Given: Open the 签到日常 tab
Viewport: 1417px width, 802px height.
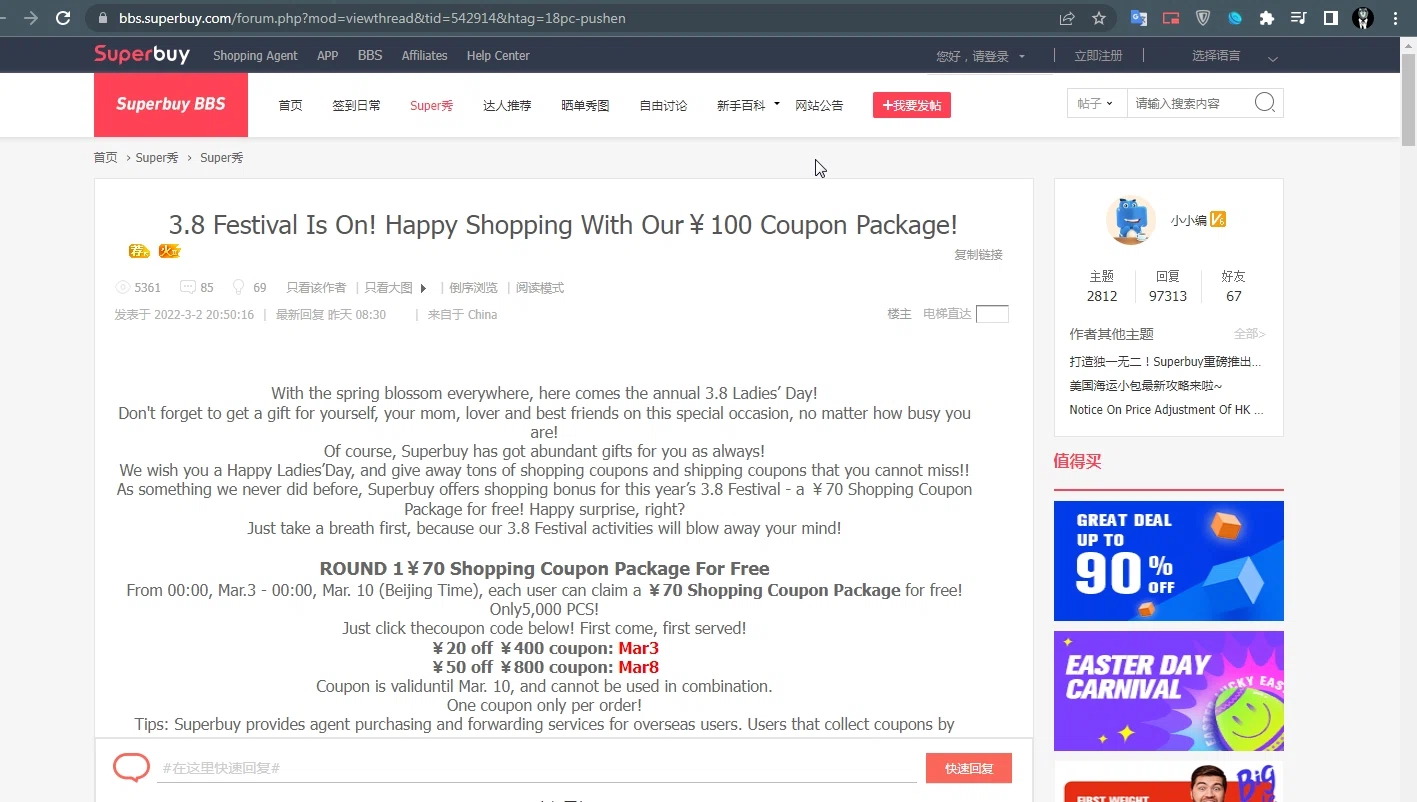Looking at the screenshot, I should click(357, 105).
